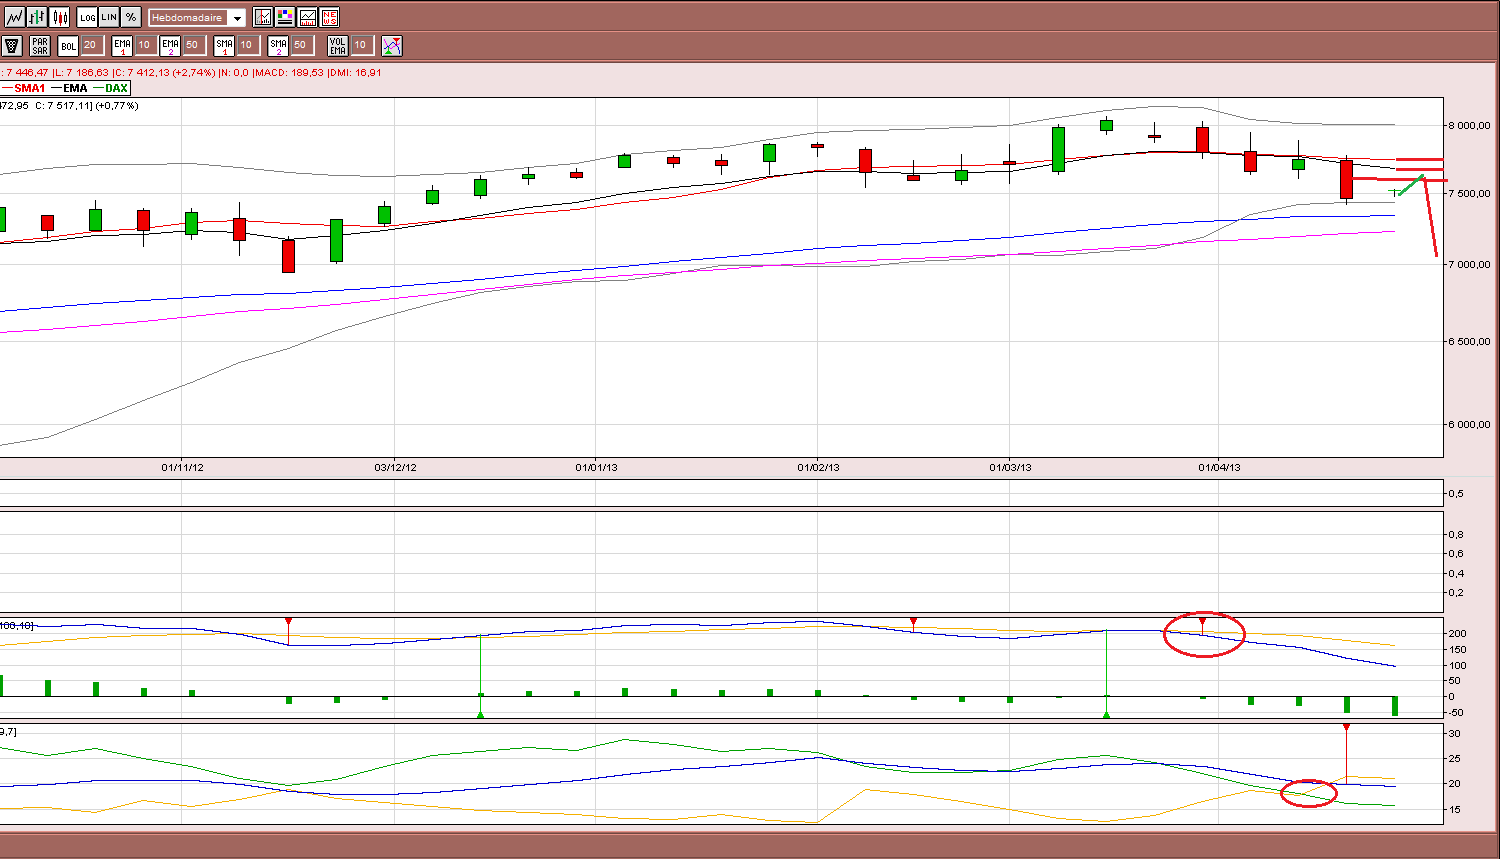Viewport: 1500px width, 859px height.
Task: Click the 01/01/13 date label
Action: pyautogui.click(x=596, y=467)
